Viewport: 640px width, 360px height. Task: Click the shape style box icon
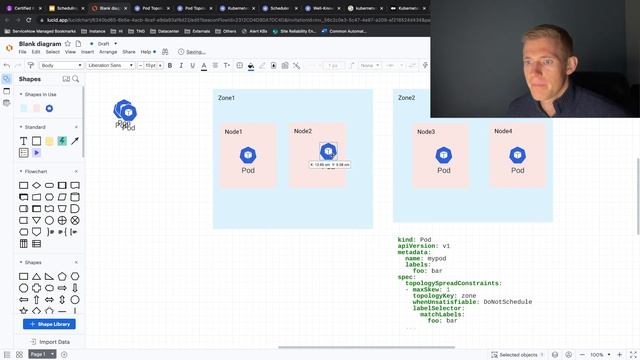pos(240,65)
